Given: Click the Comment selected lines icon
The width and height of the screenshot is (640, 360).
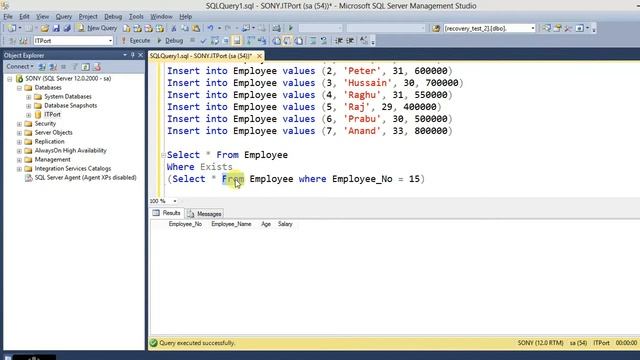Looking at the screenshot, I should point(313,40).
